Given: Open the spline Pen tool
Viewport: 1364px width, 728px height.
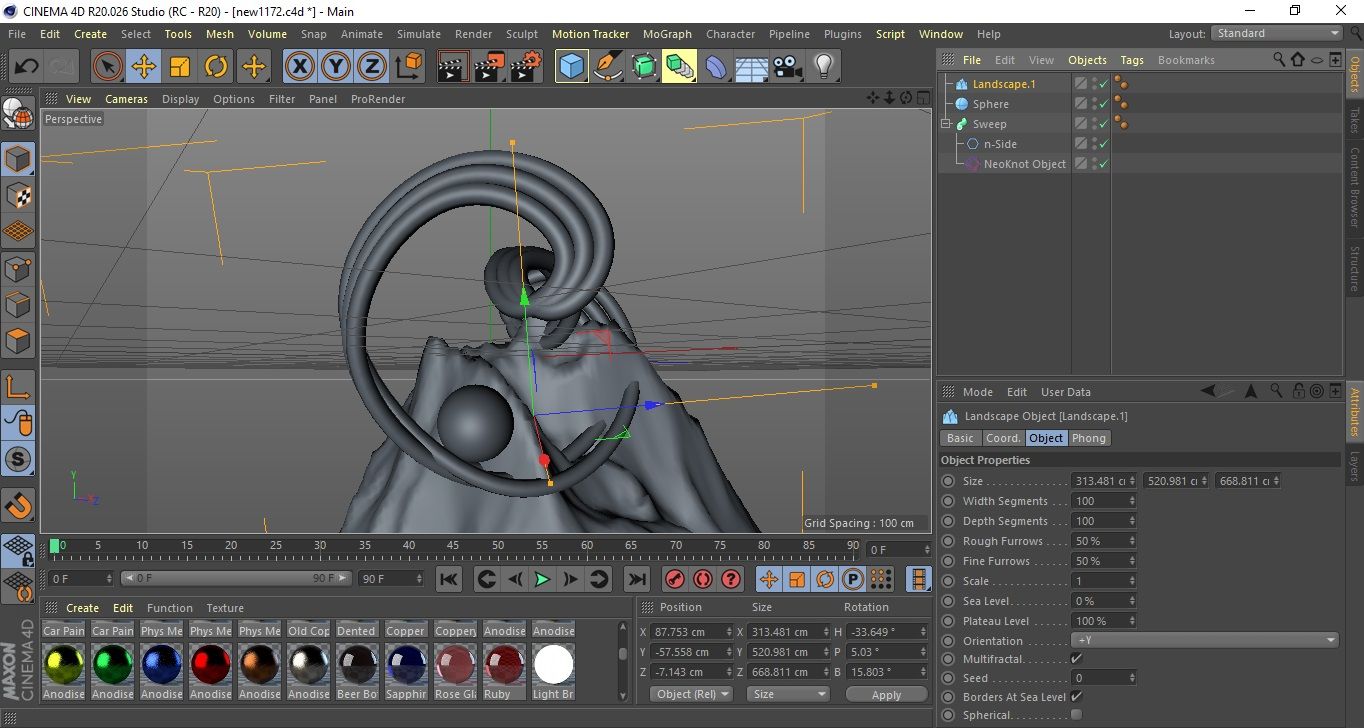Looking at the screenshot, I should coord(607,67).
